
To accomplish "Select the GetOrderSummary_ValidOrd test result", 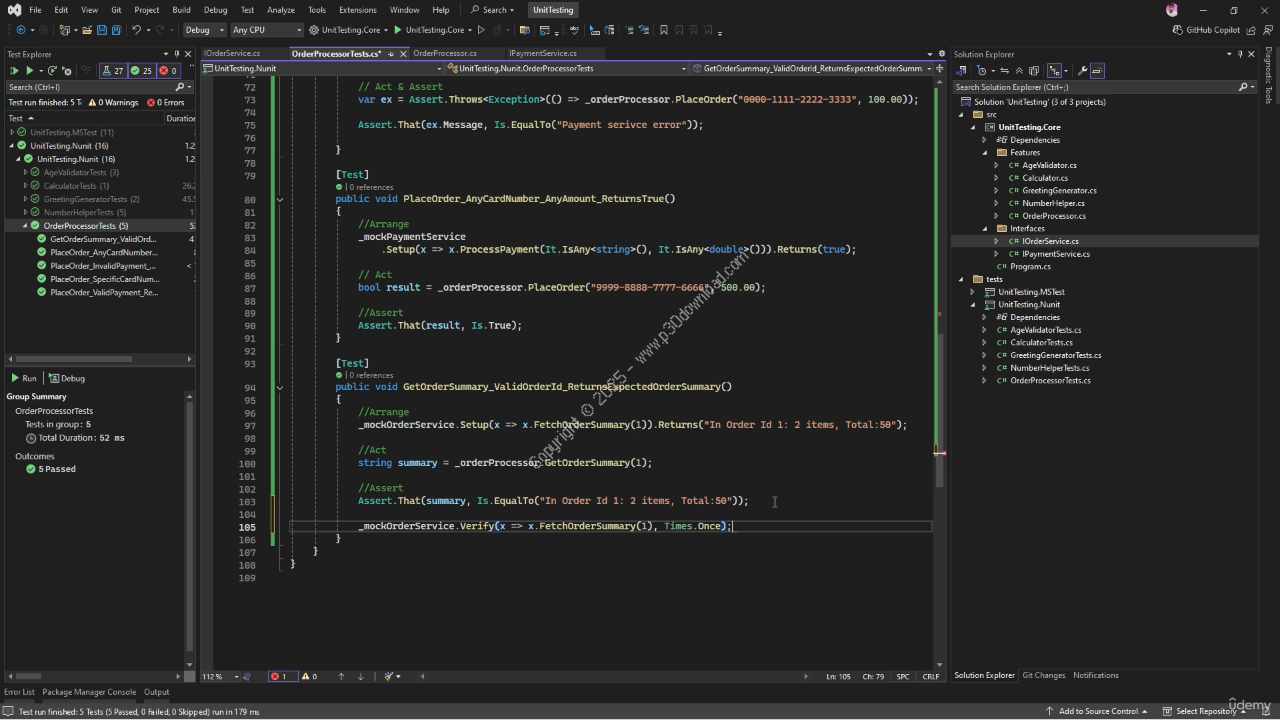I will click(x=103, y=239).
